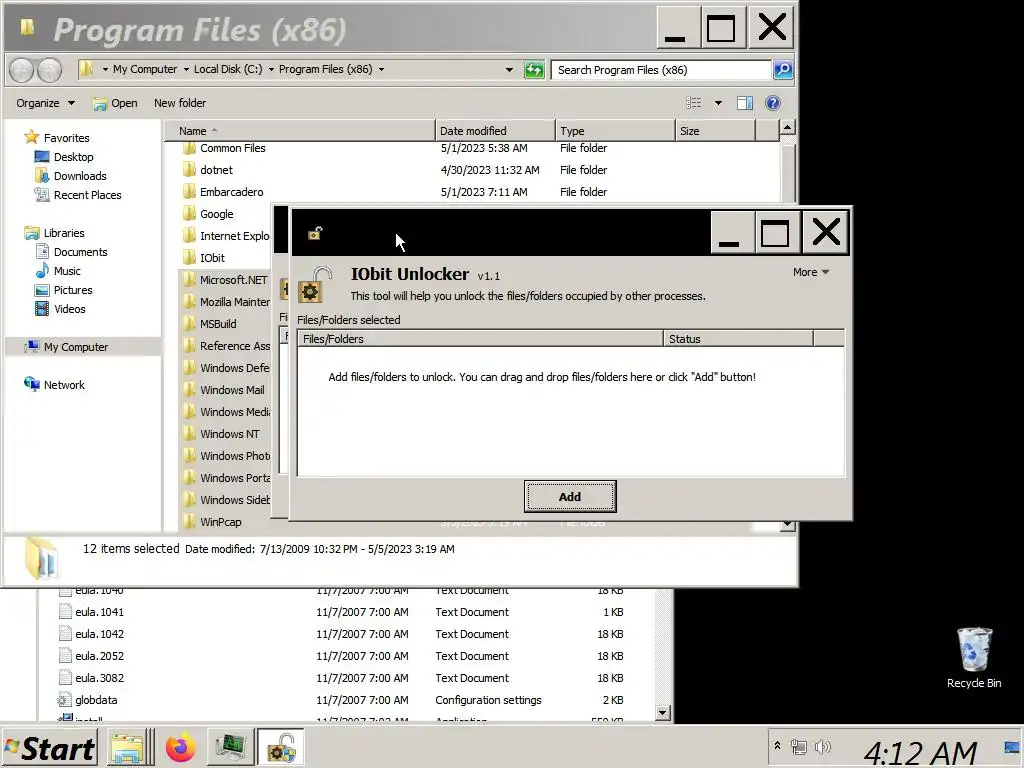Open Documents library
This screenshot has height=768, width=1024.
(x=80, y=252)
